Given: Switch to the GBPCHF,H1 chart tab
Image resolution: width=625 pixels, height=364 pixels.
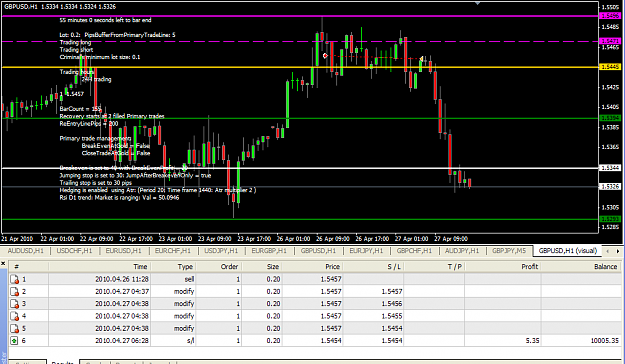Looking at the screenshot, I should click(x=414, y=251).
